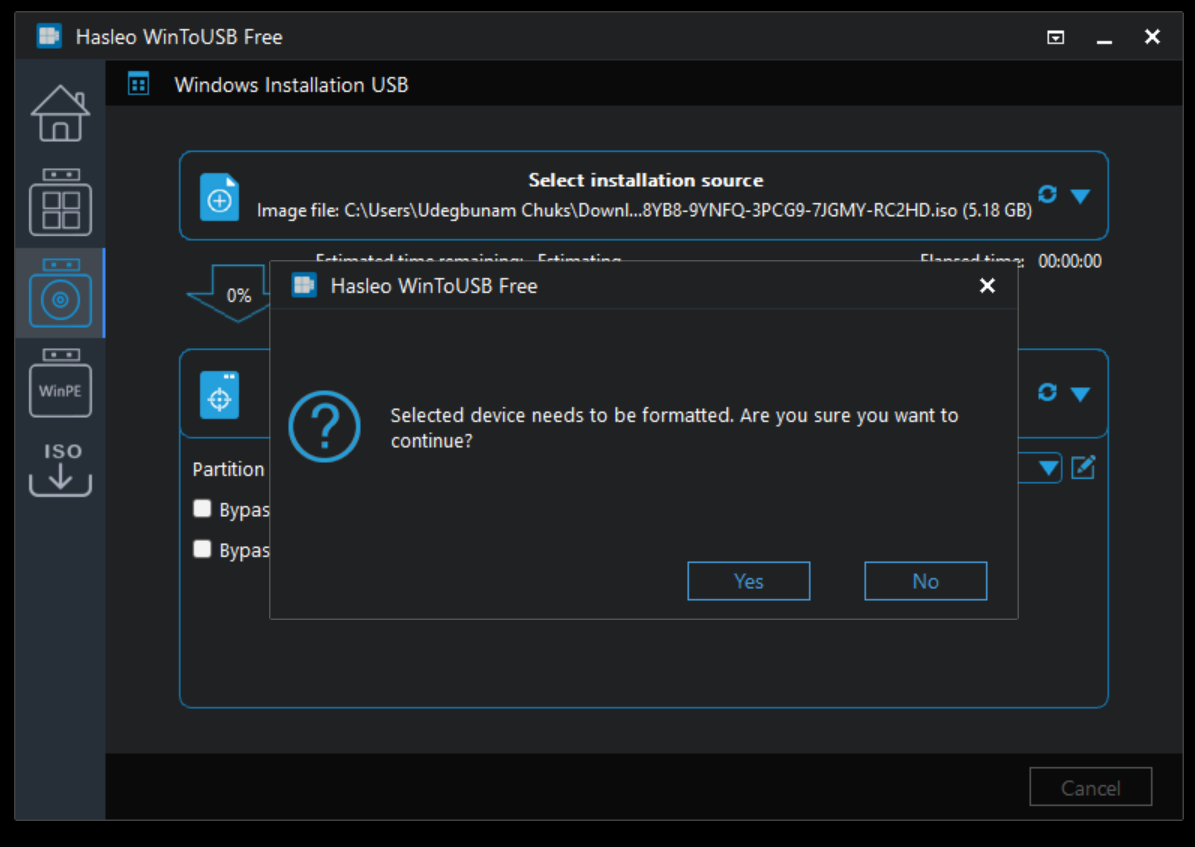Viewport: 1195px width, 847px height.
Task: Click the edit partition pencil icon
Action: point(1083,467)
